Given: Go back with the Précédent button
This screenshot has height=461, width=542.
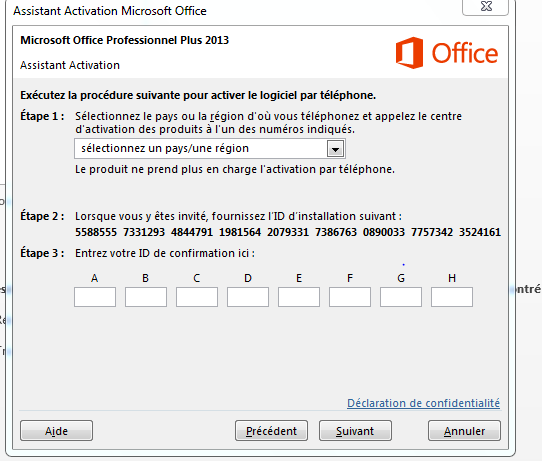Looking at the screenshot, I should [271, 431].
